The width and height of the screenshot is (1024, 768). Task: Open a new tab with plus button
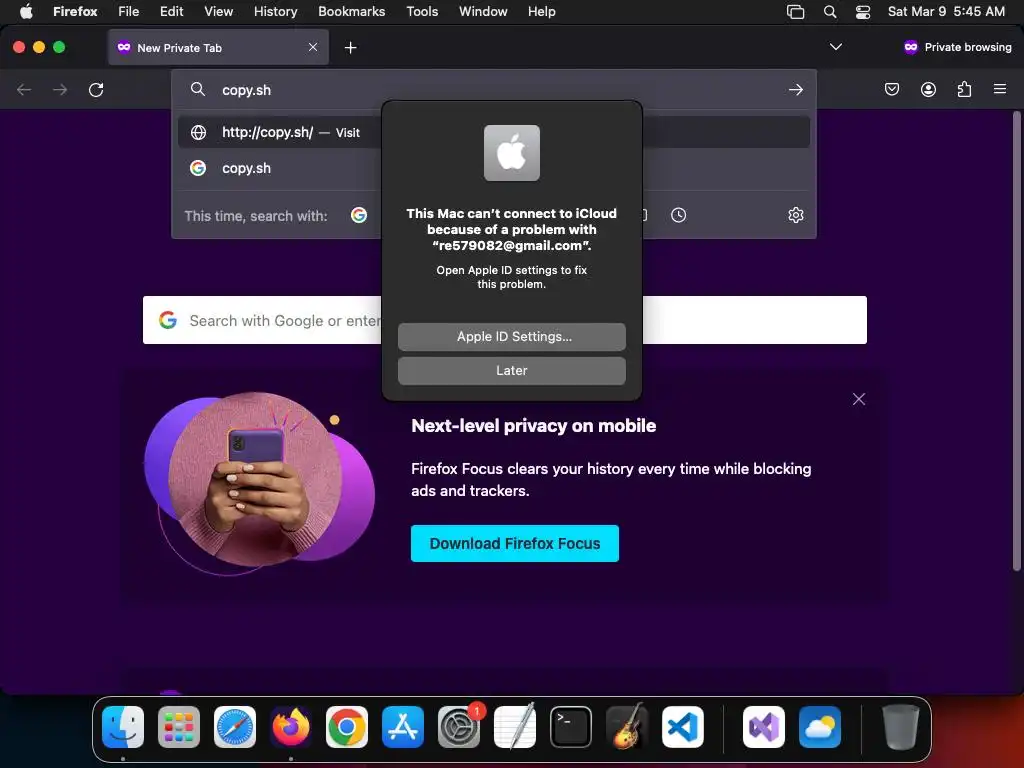tap(351, 48)
